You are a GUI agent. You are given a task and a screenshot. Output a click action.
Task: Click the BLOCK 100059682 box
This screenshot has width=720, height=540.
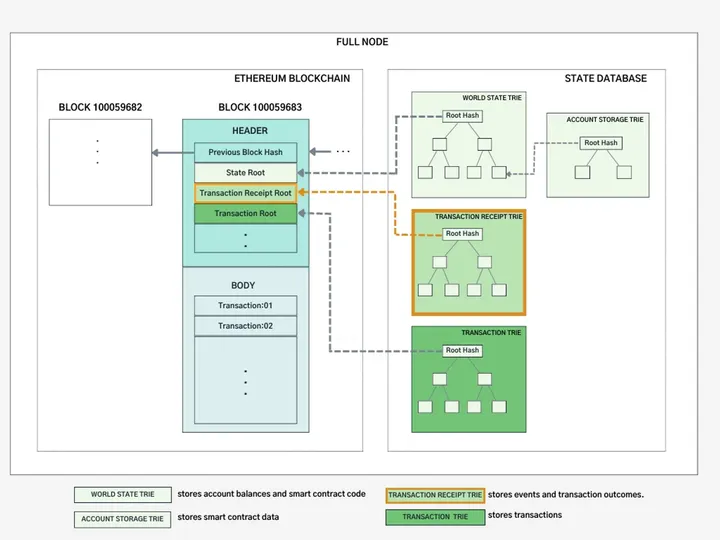101,162
